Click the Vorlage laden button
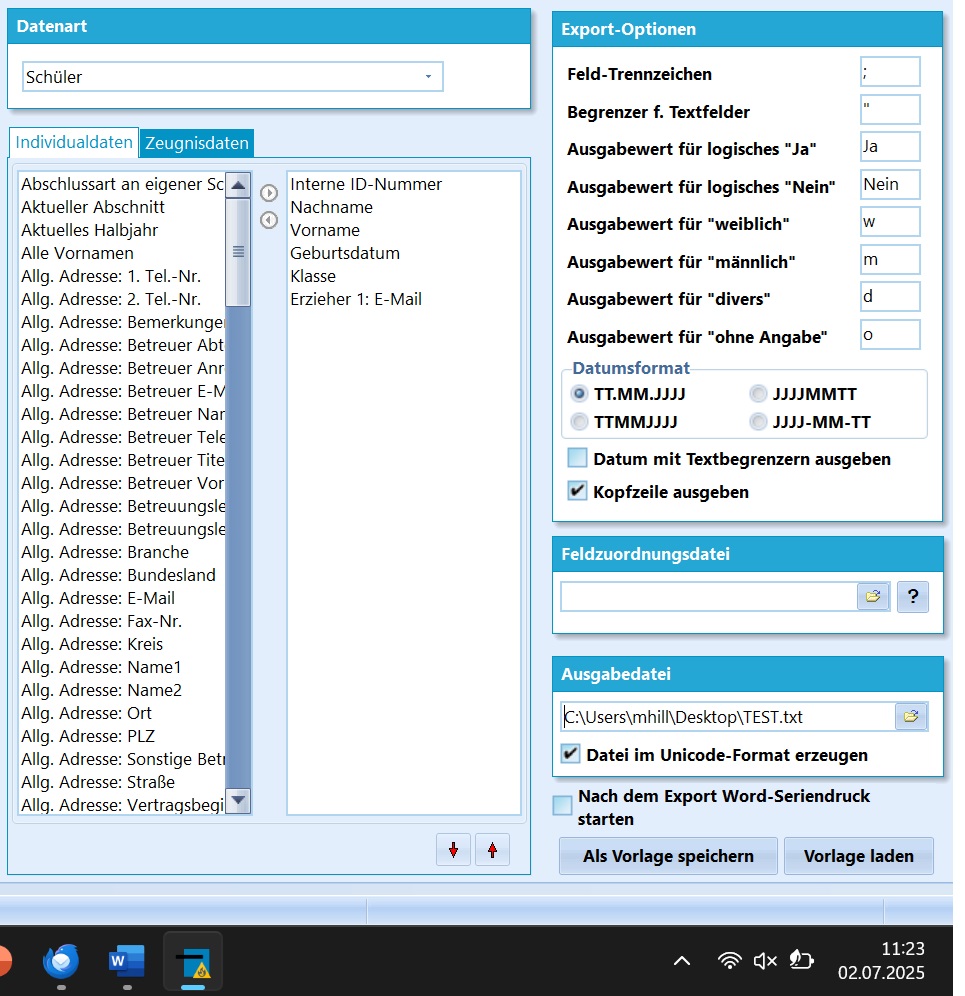965x996 pixels. [x=858, y=857]
